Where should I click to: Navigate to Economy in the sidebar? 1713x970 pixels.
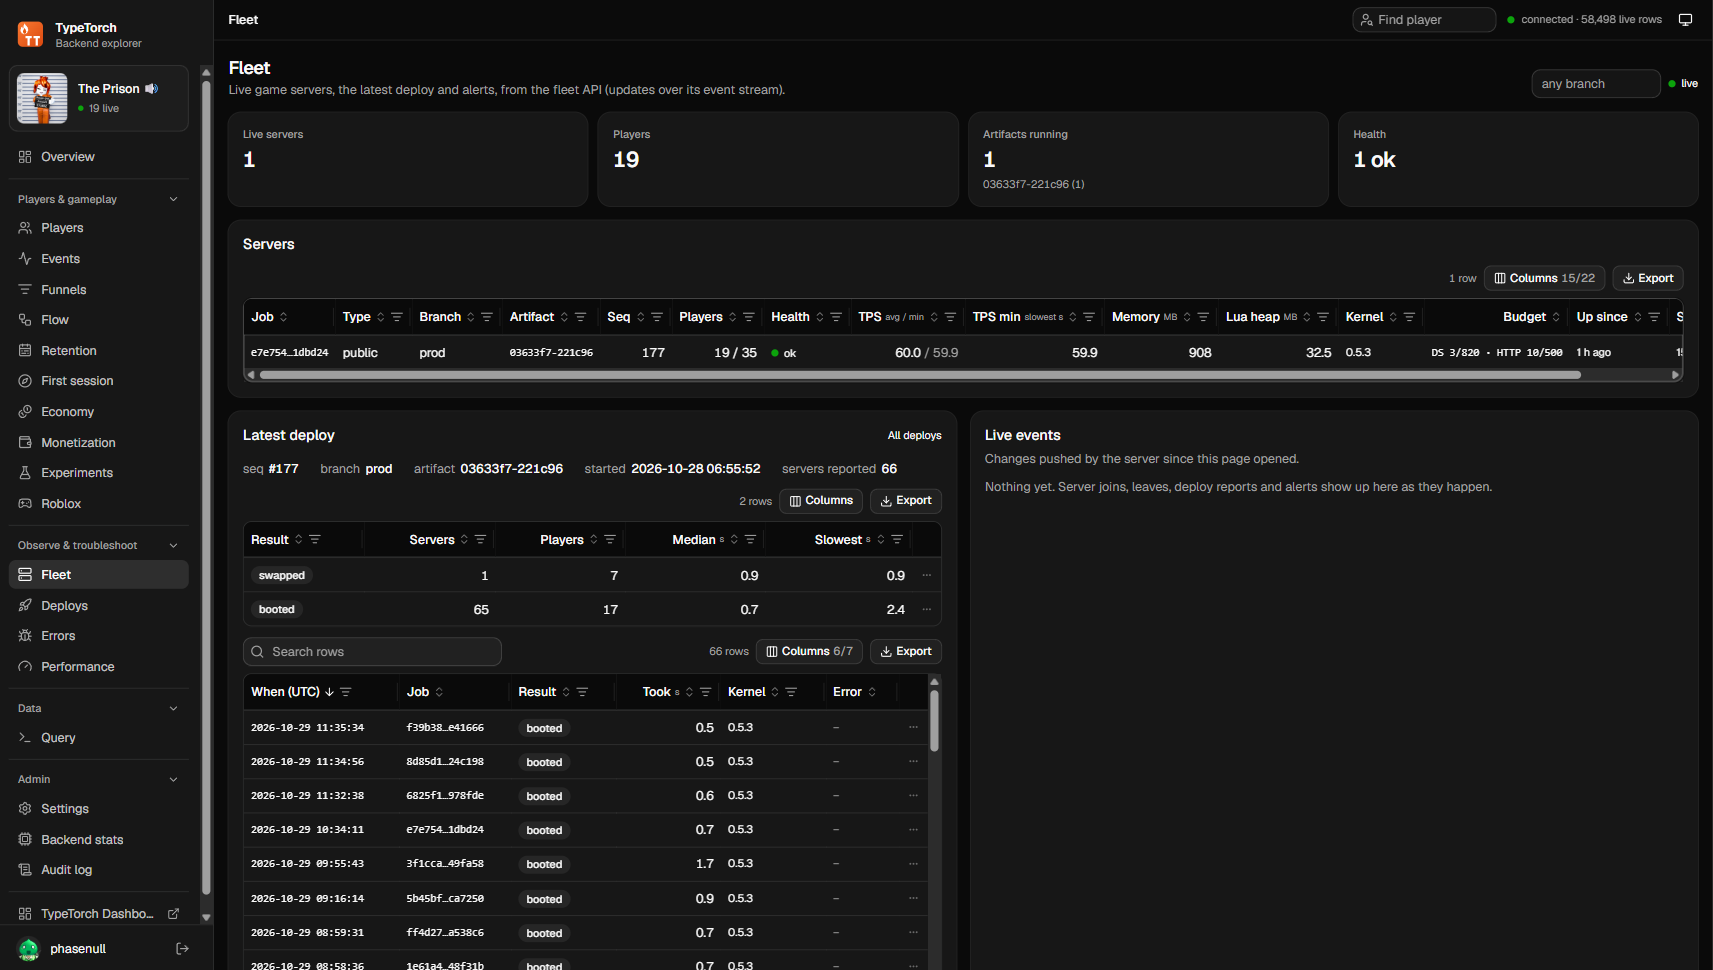[x=98, y=412]
